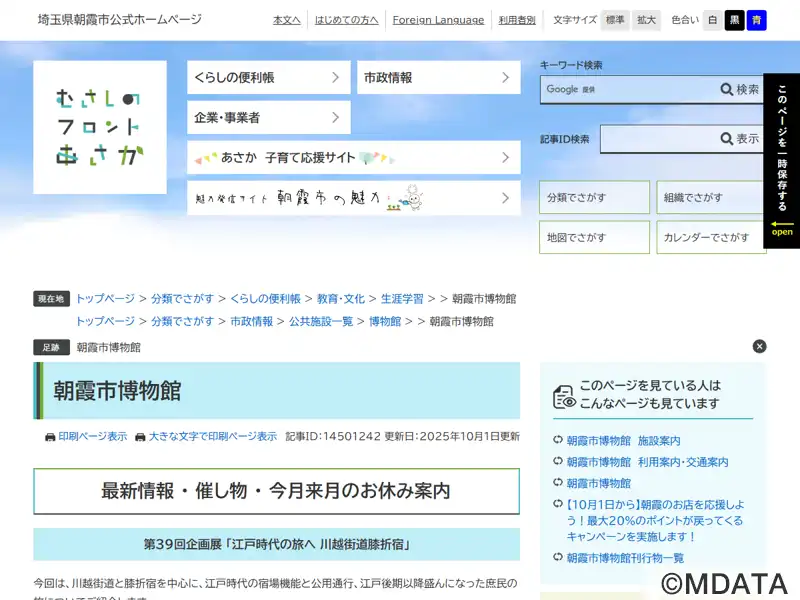Close the footprint bar with X icon

(759, 346)
